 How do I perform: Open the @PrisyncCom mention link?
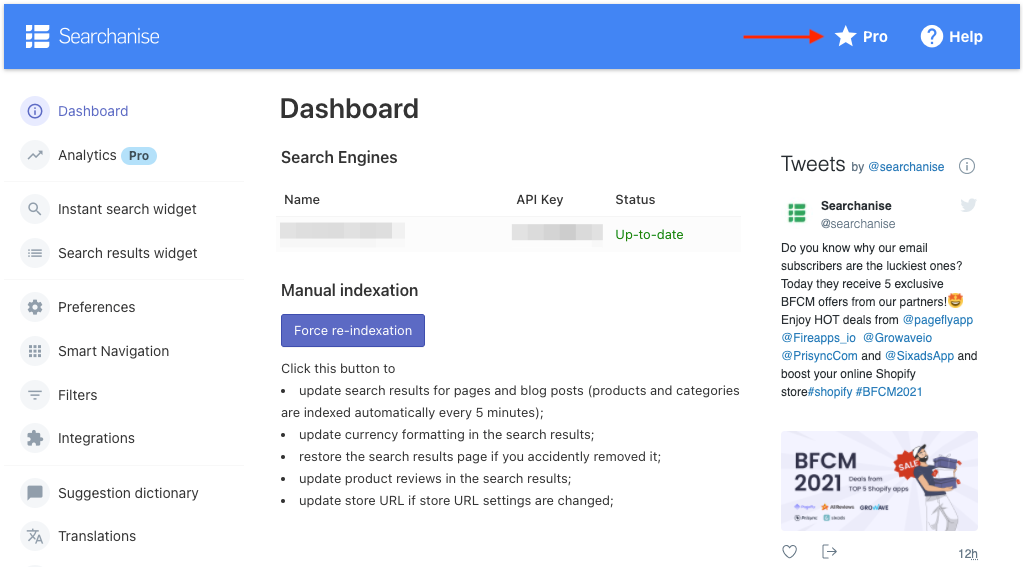(819, 356)
